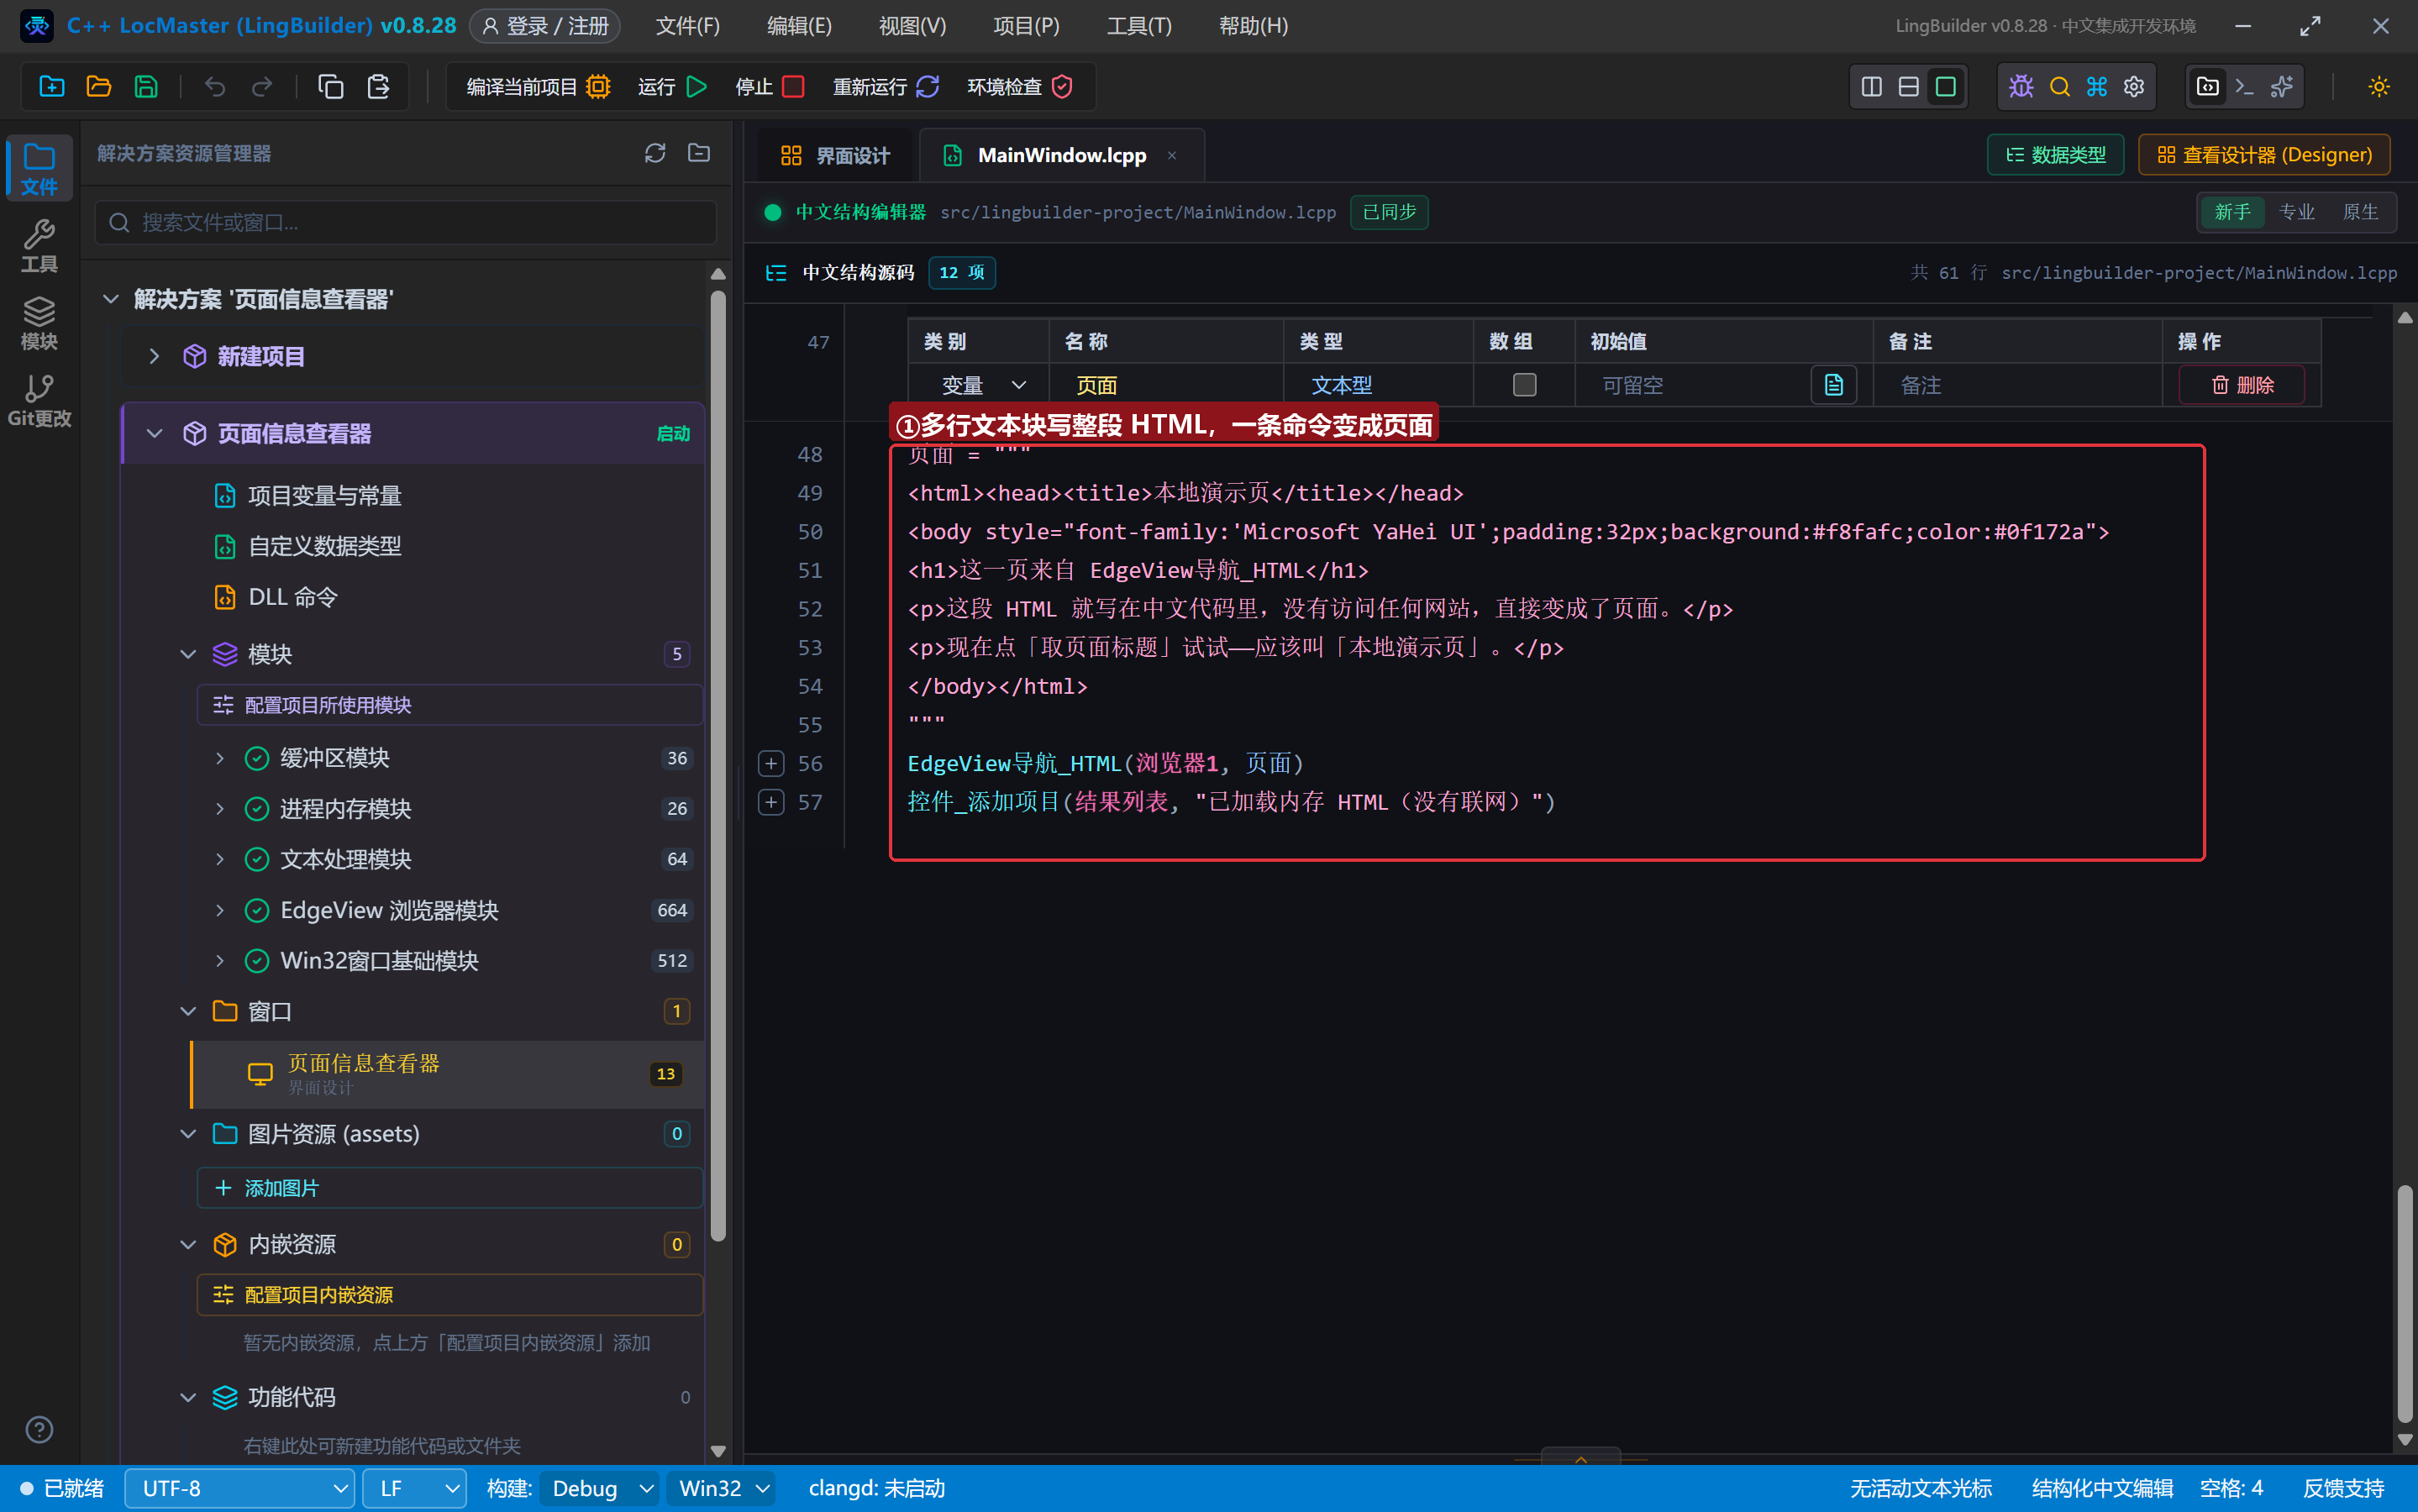Open the debug bug icon tool

pos(2020,86)
